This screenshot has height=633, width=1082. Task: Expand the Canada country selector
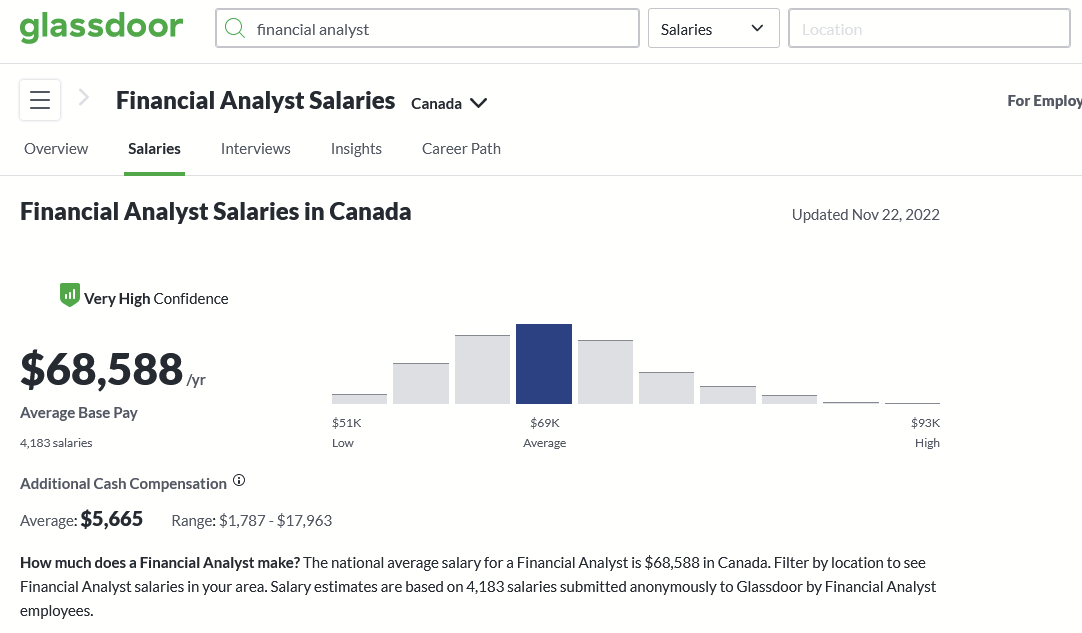click(449, 103)
